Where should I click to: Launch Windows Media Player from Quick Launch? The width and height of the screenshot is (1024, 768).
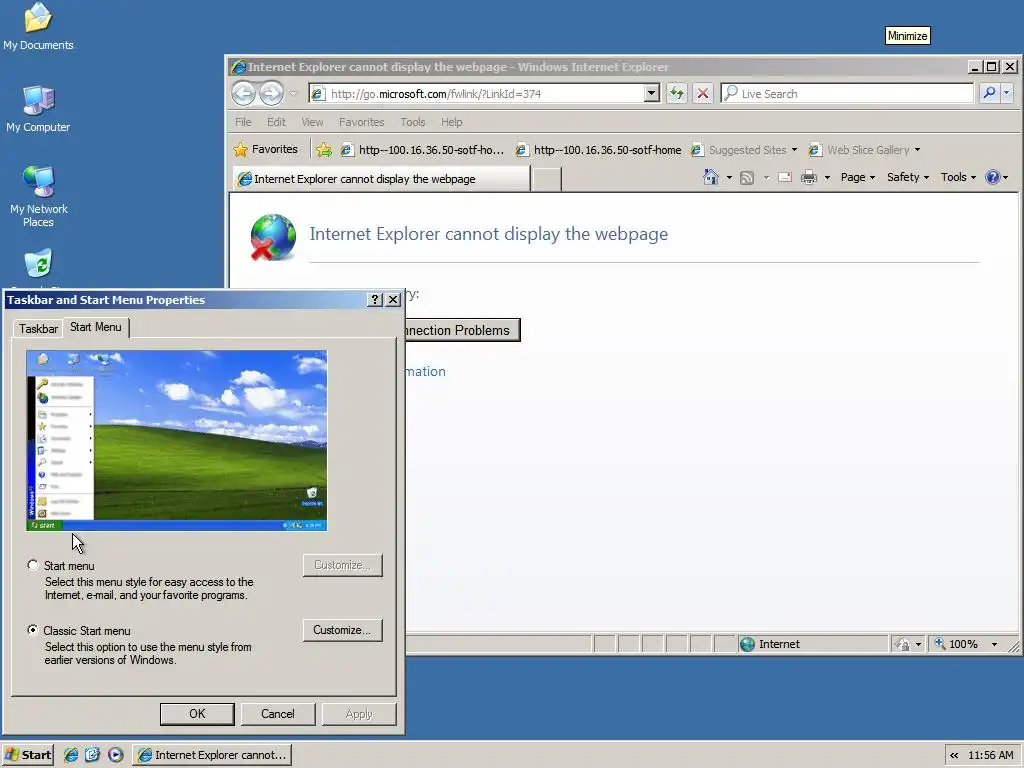coord(116,755)
